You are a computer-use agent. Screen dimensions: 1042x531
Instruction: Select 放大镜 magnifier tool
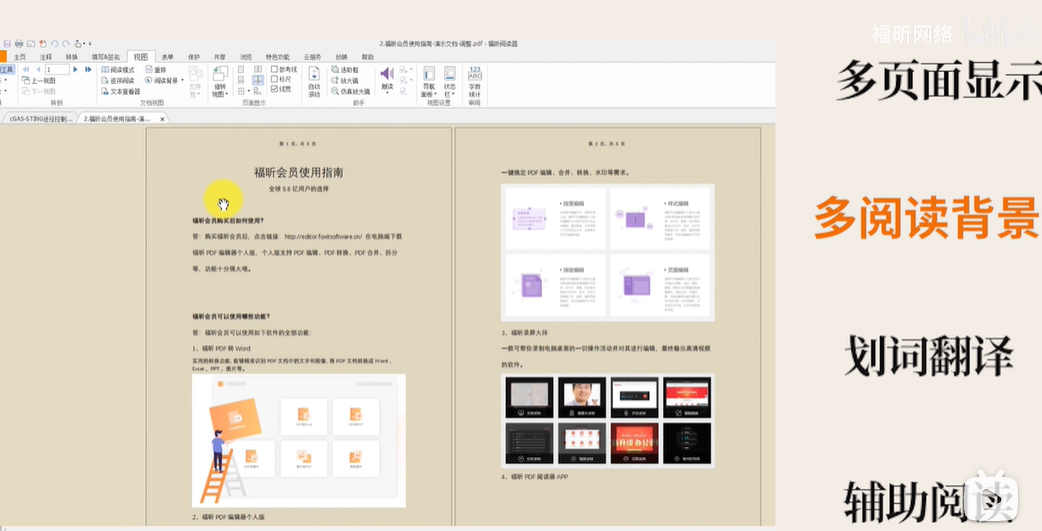pos(345,80)
